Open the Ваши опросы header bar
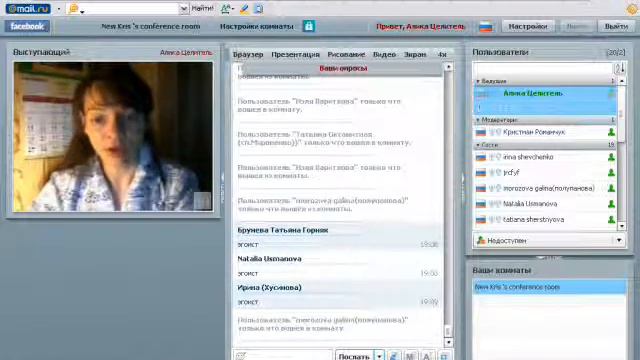640x360 pixels. tap(343, 69)
